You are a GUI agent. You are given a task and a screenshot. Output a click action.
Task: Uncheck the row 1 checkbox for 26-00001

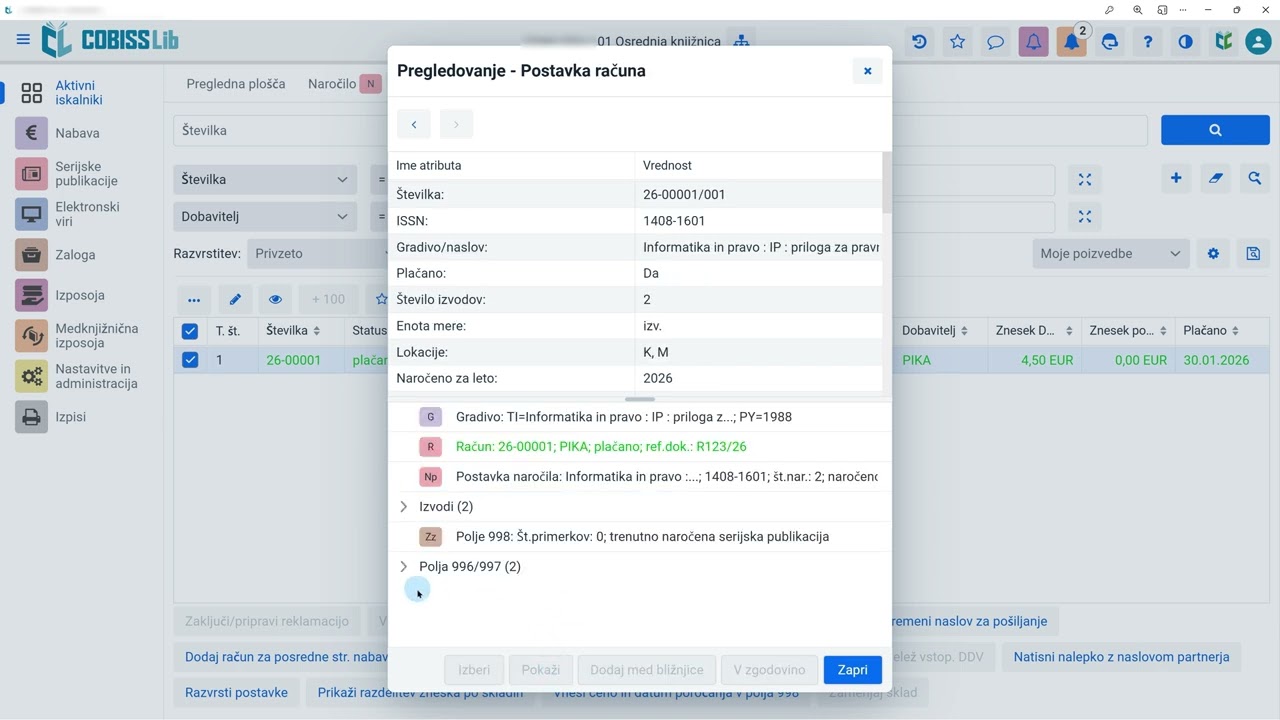(190, 360)
